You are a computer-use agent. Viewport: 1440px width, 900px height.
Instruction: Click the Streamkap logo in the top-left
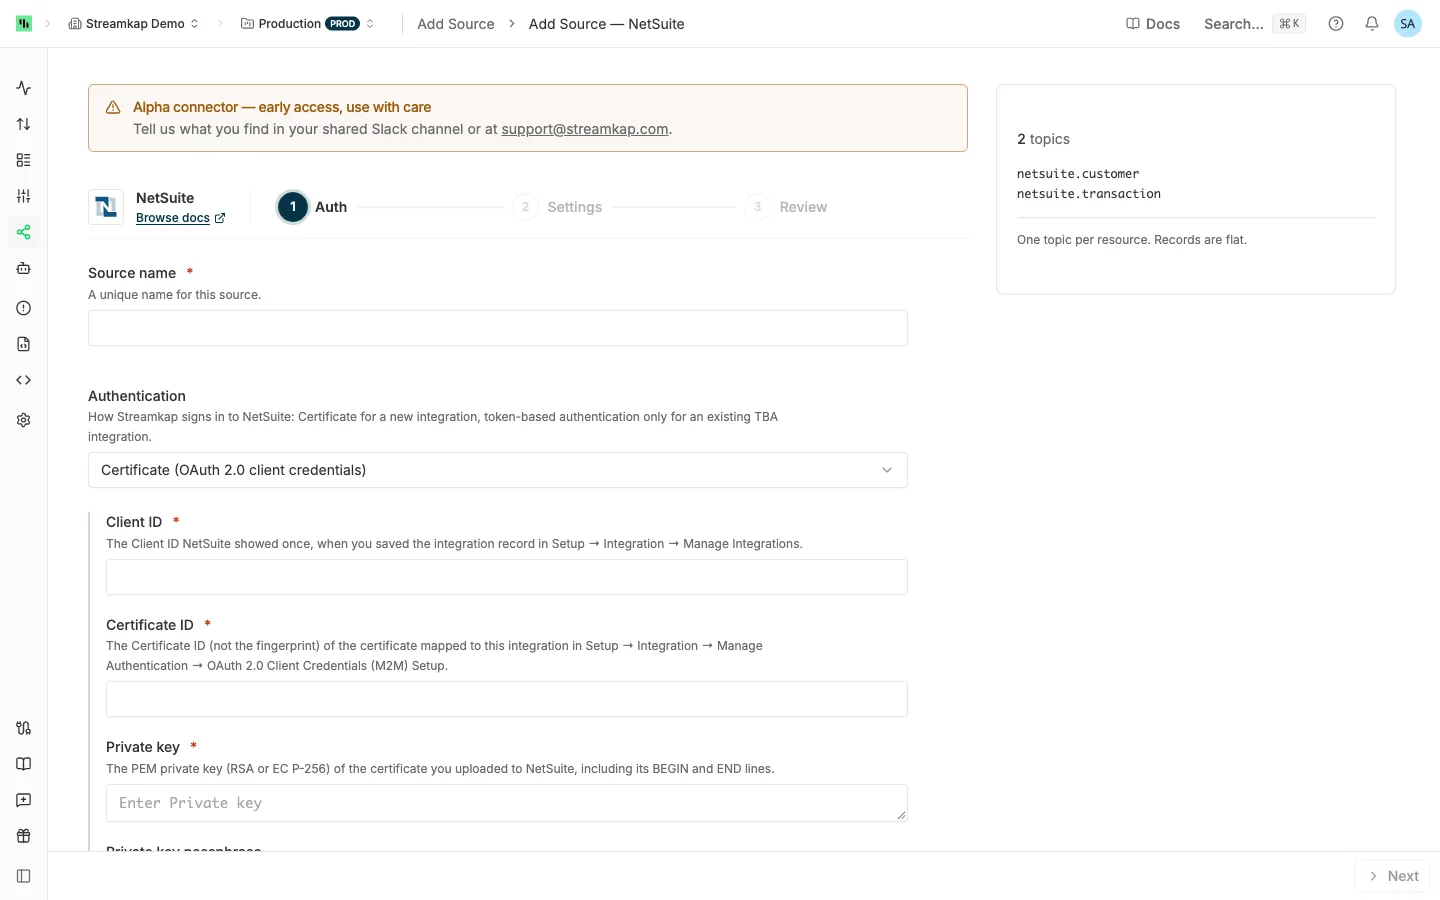pyautogui.click(x=24, y=23)
